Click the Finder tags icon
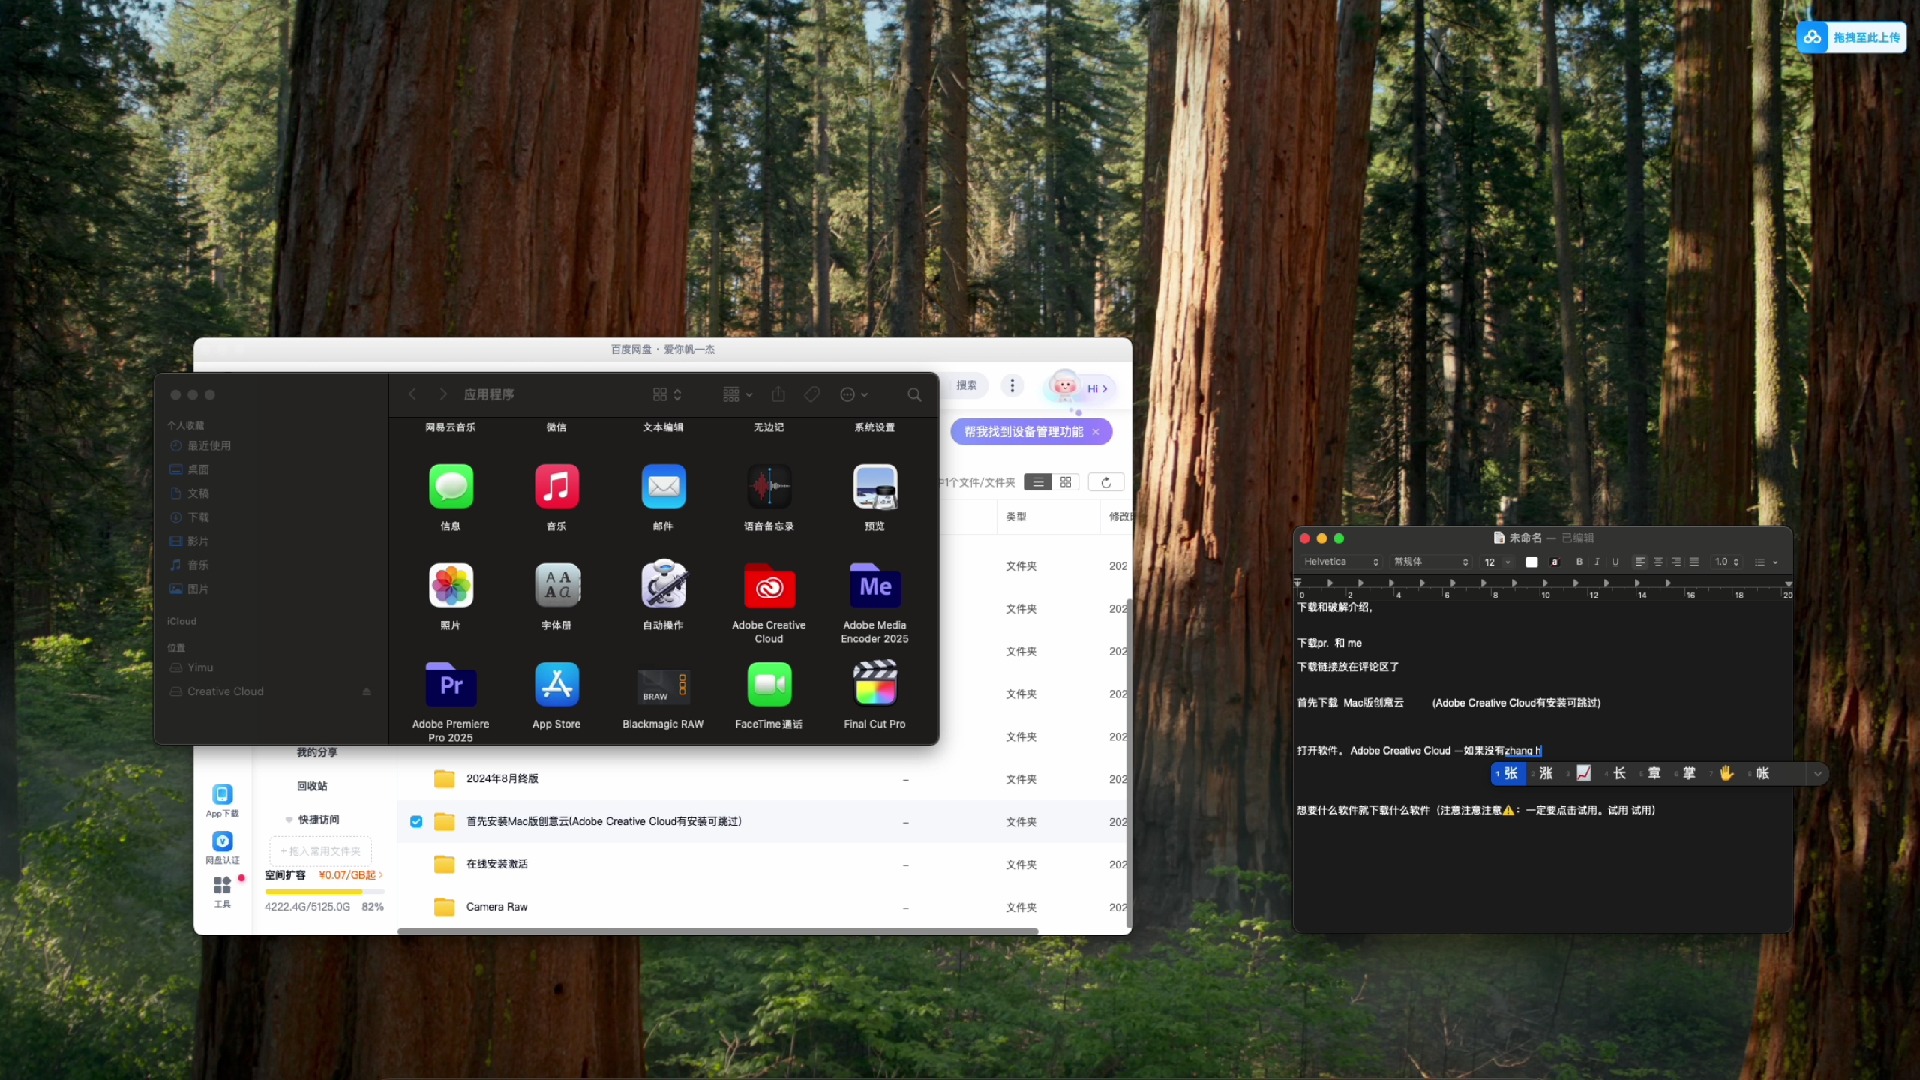This screenshot has width=1920, height=1080. click(x=812, y=394)
